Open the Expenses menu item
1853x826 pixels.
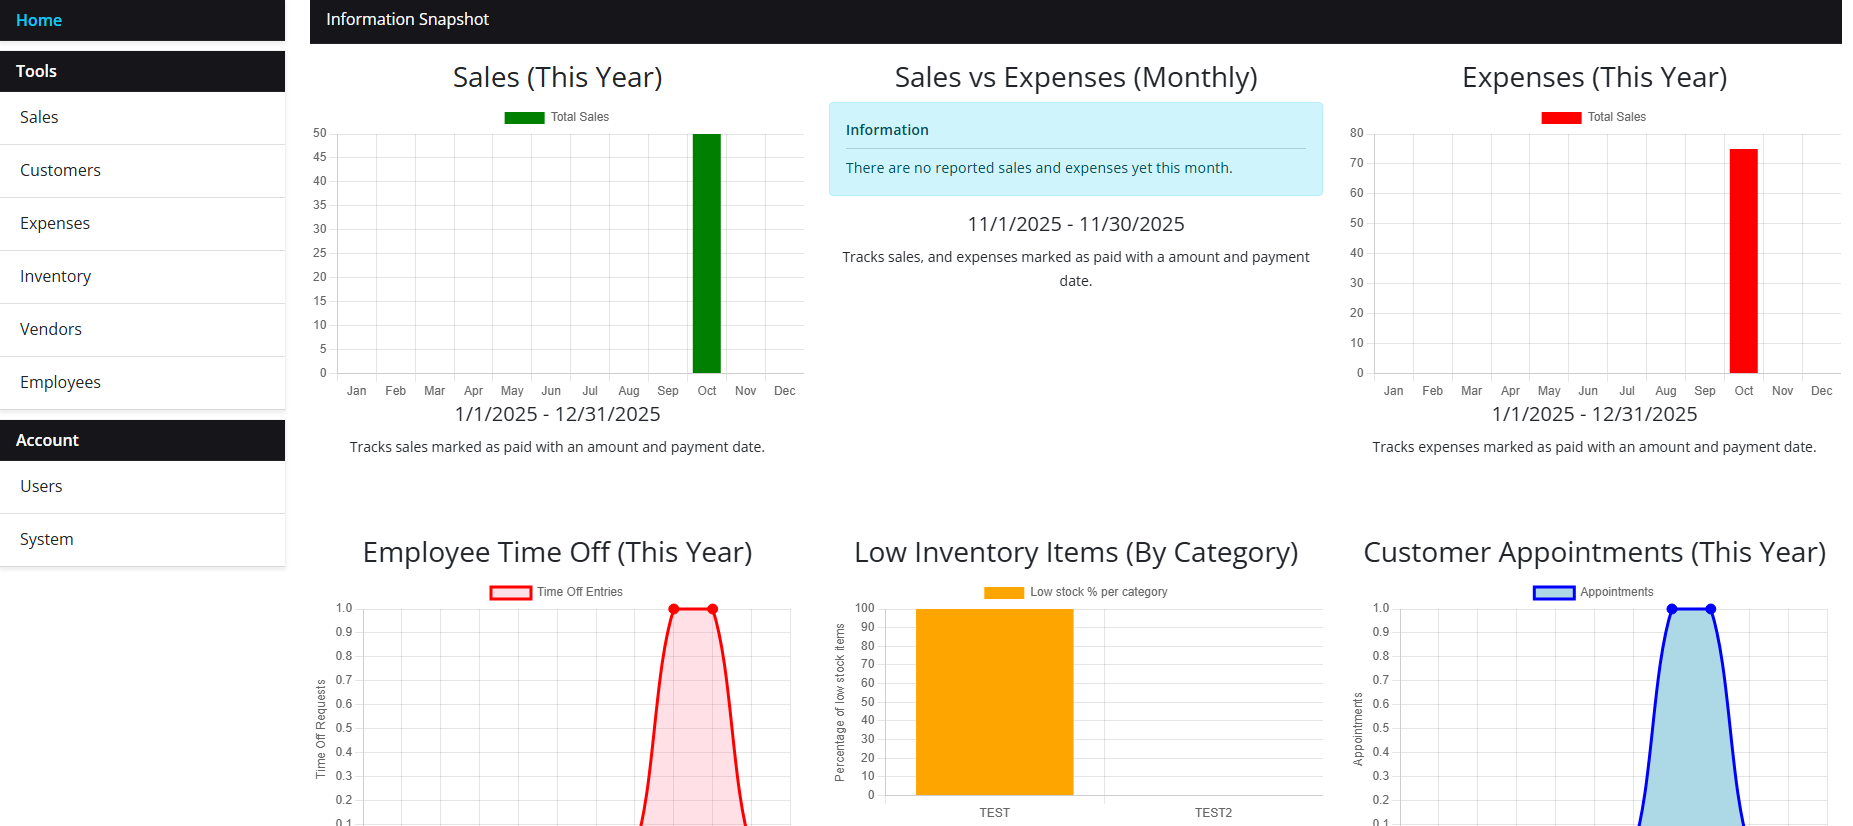[x=55, y=223]
